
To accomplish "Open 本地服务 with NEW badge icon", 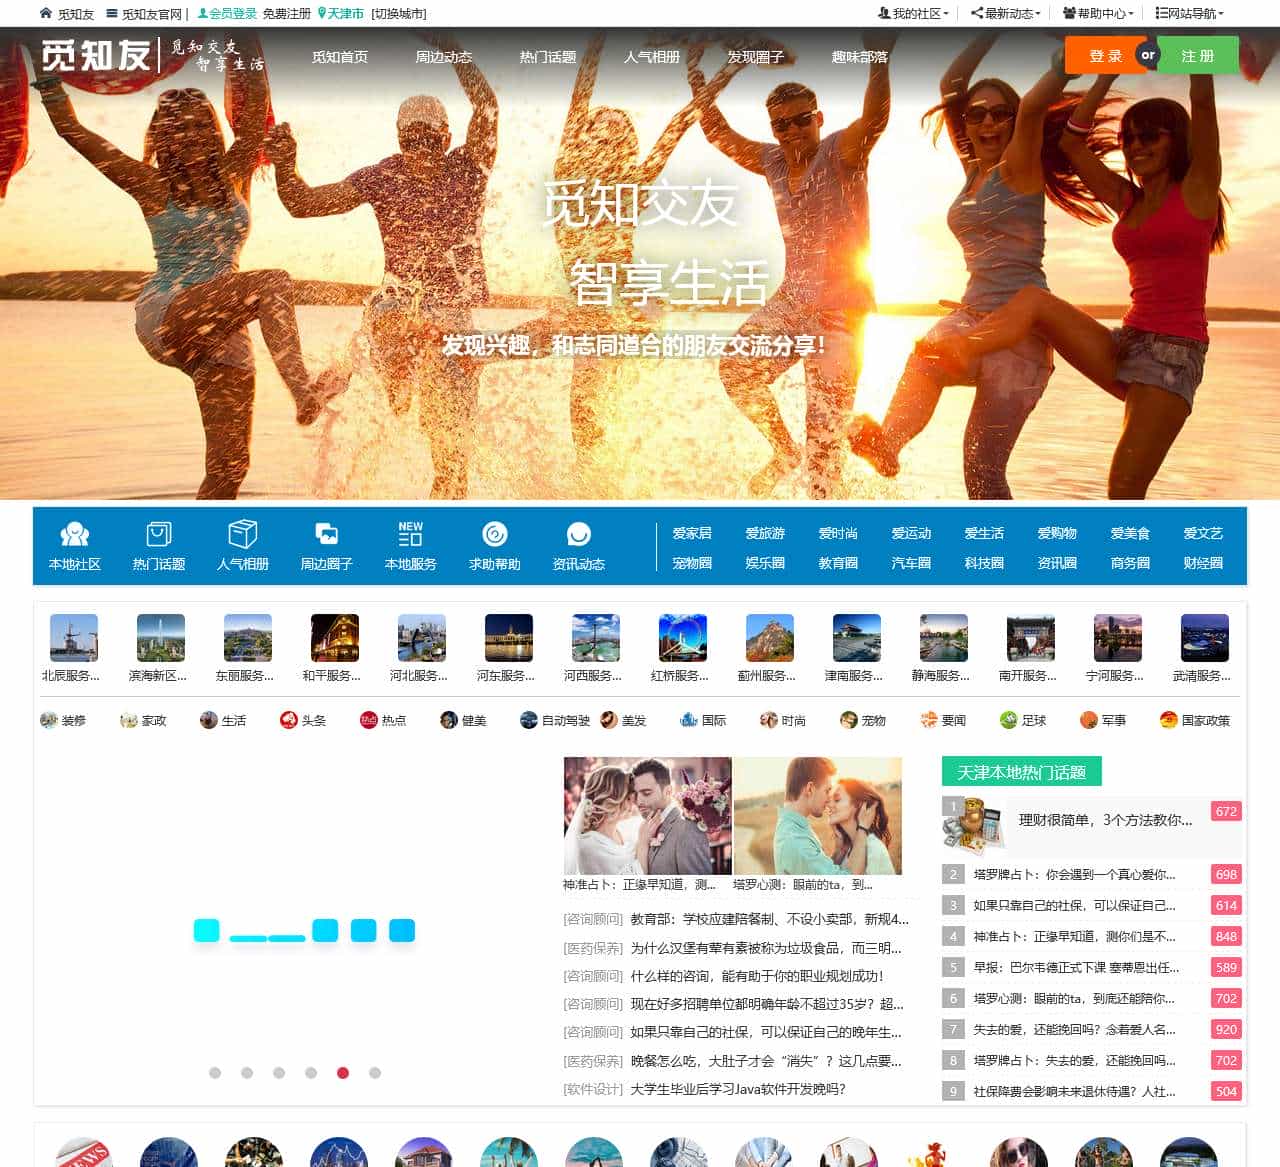I will pos(410,535).
